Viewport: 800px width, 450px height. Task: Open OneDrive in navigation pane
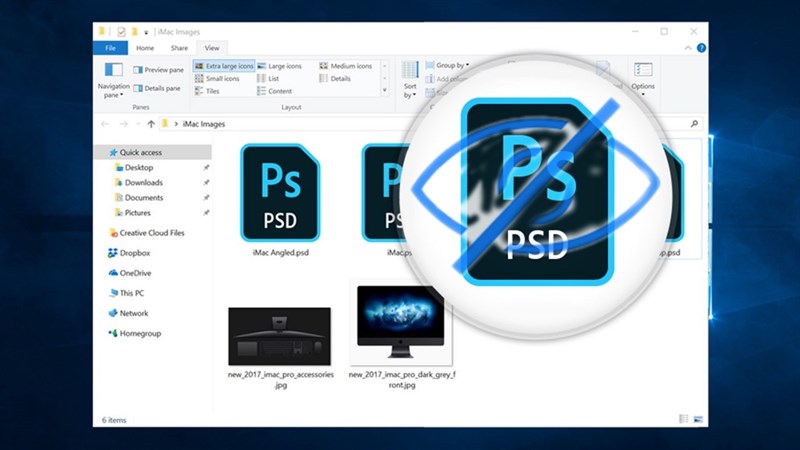click(x=130, y=273)
